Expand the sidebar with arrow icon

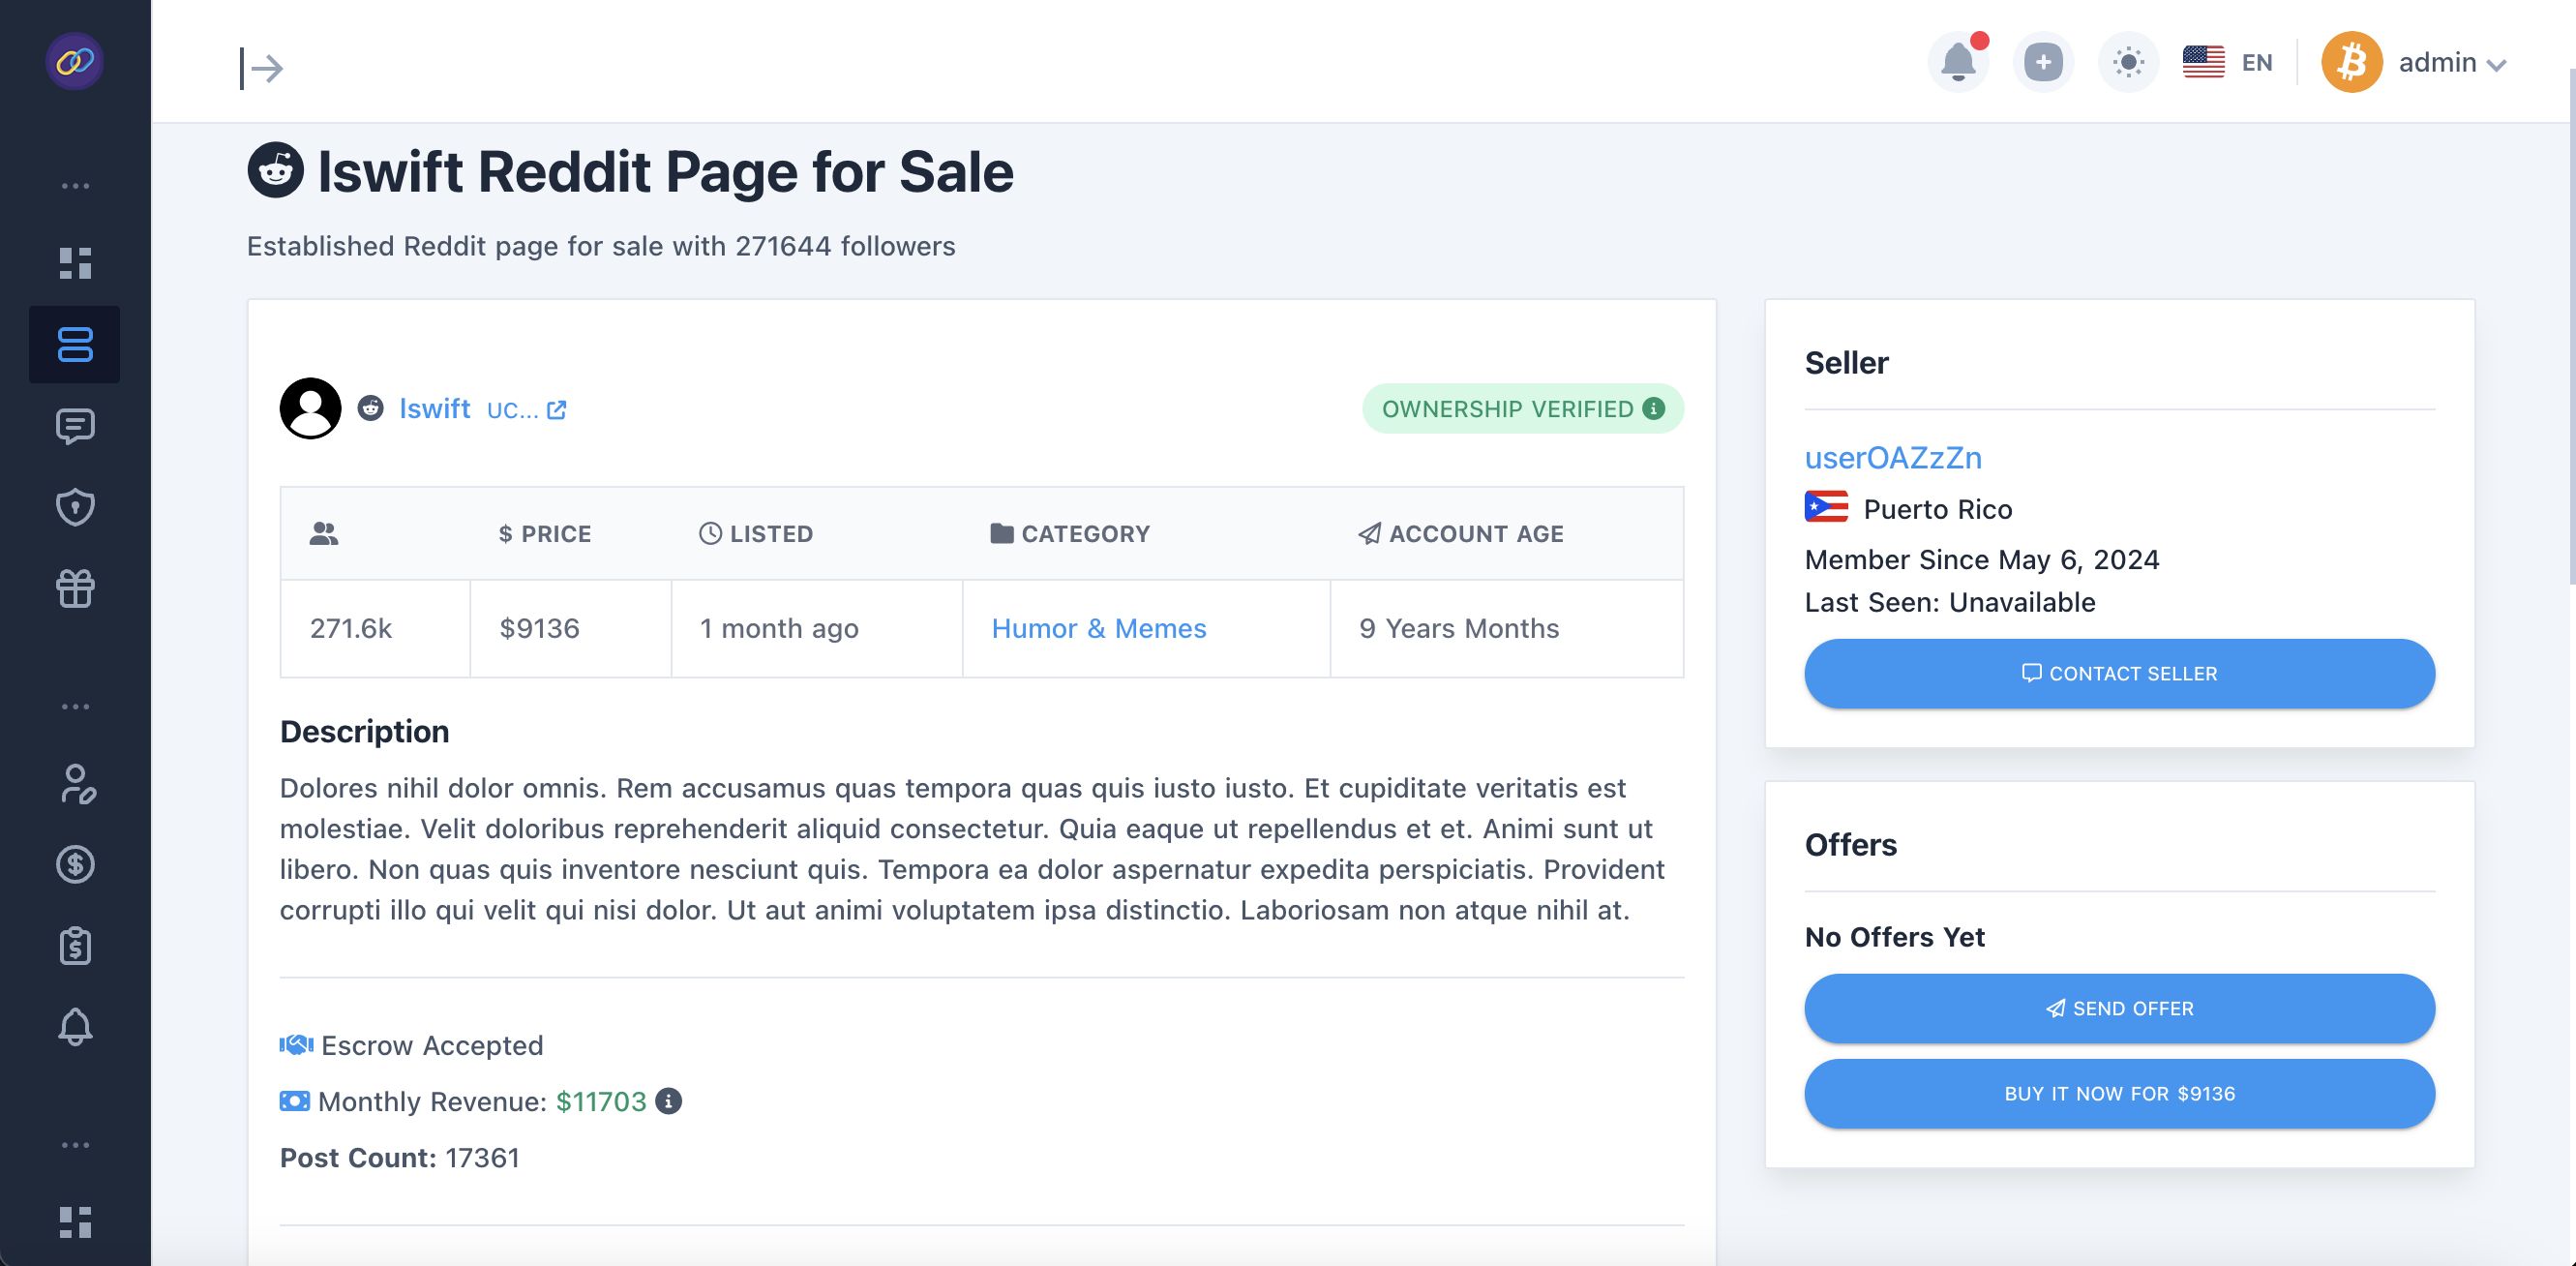(x=262, y=68)
